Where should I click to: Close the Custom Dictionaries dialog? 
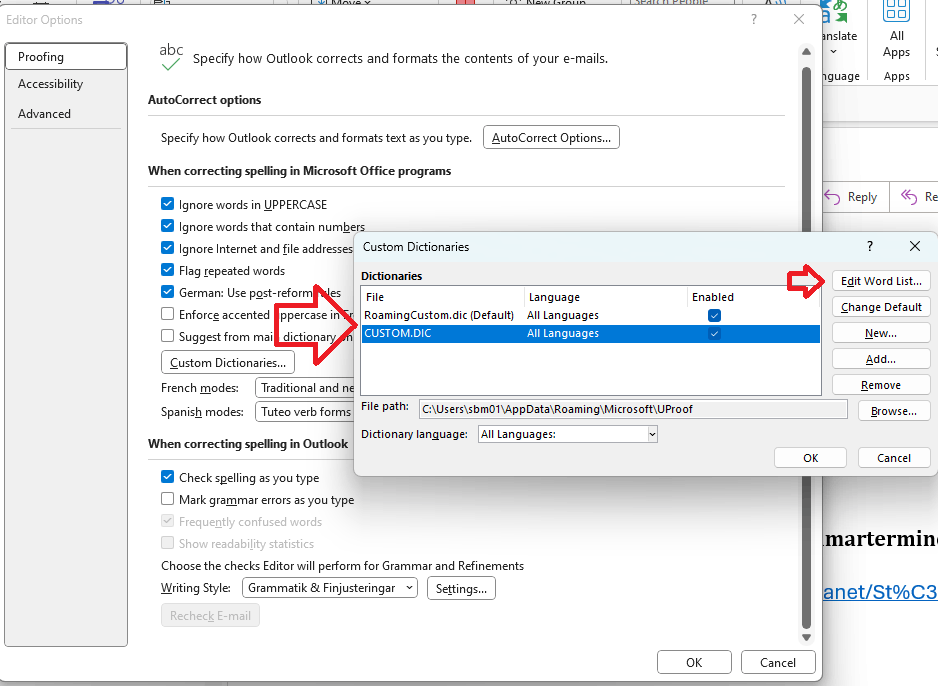click(915, 246)
